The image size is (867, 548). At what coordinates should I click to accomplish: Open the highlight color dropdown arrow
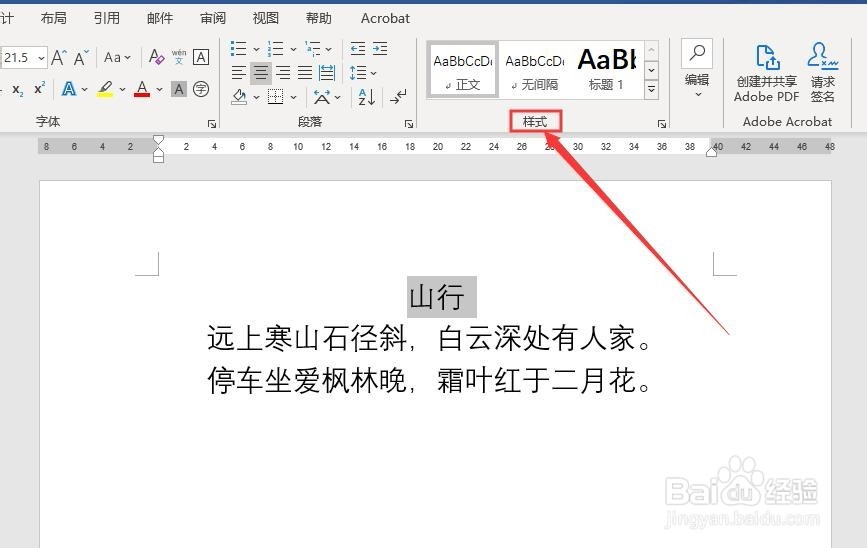coord(122,89)
